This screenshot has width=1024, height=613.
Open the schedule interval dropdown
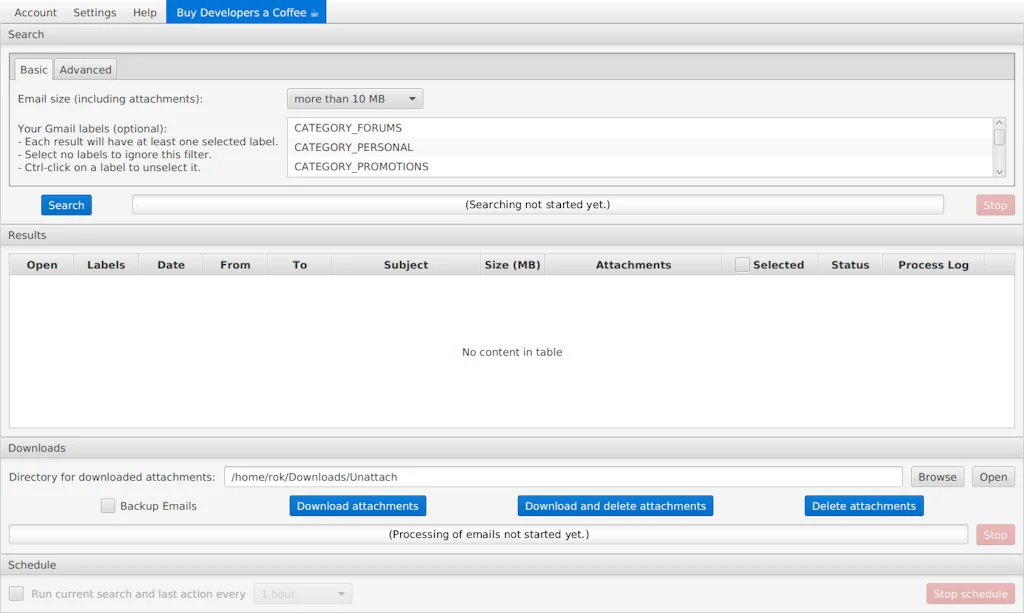pos(302,593)
